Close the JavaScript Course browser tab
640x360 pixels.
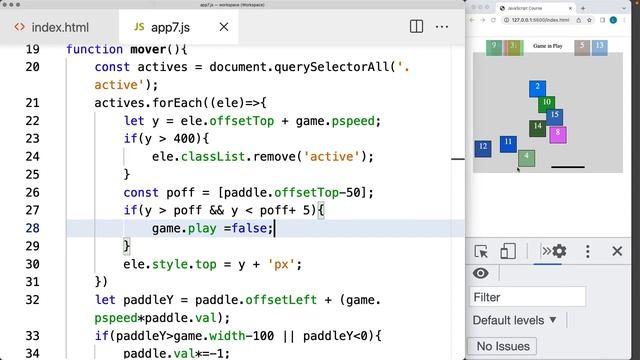570,8
